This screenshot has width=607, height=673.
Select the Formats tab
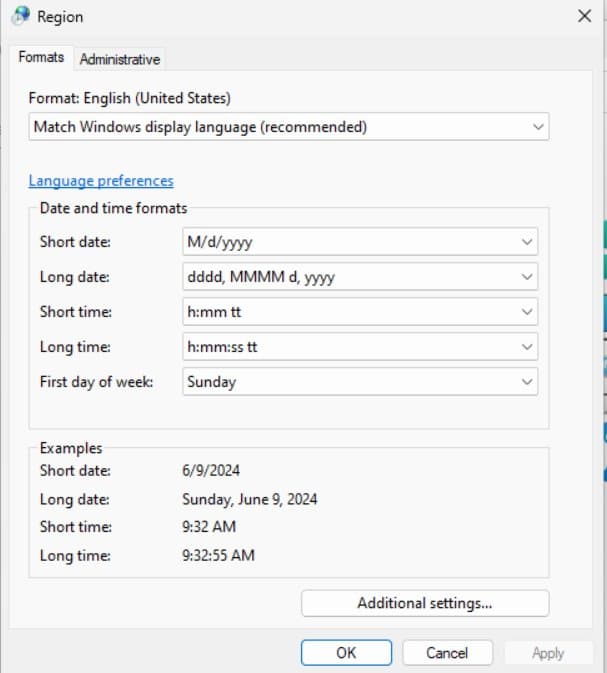tap(41, 57)
